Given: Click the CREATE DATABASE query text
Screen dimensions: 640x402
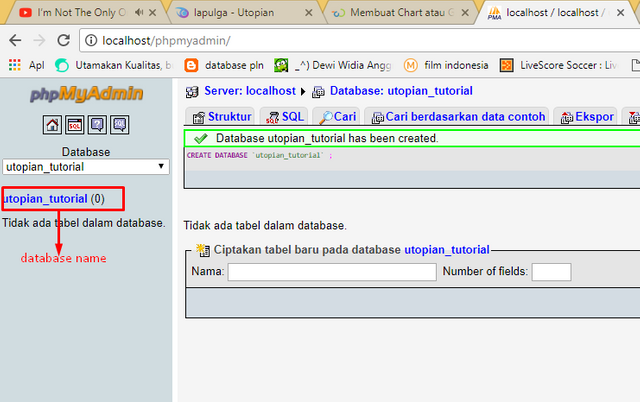Looking at the screenshot, I should pos(260,155).
